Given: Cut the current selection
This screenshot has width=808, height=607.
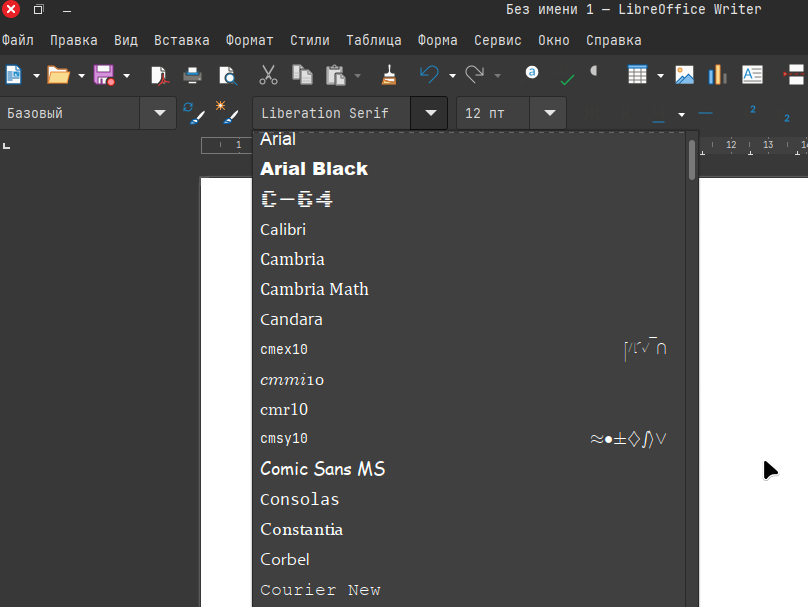Looking at the screenshot, I should (x=268, y=74).
